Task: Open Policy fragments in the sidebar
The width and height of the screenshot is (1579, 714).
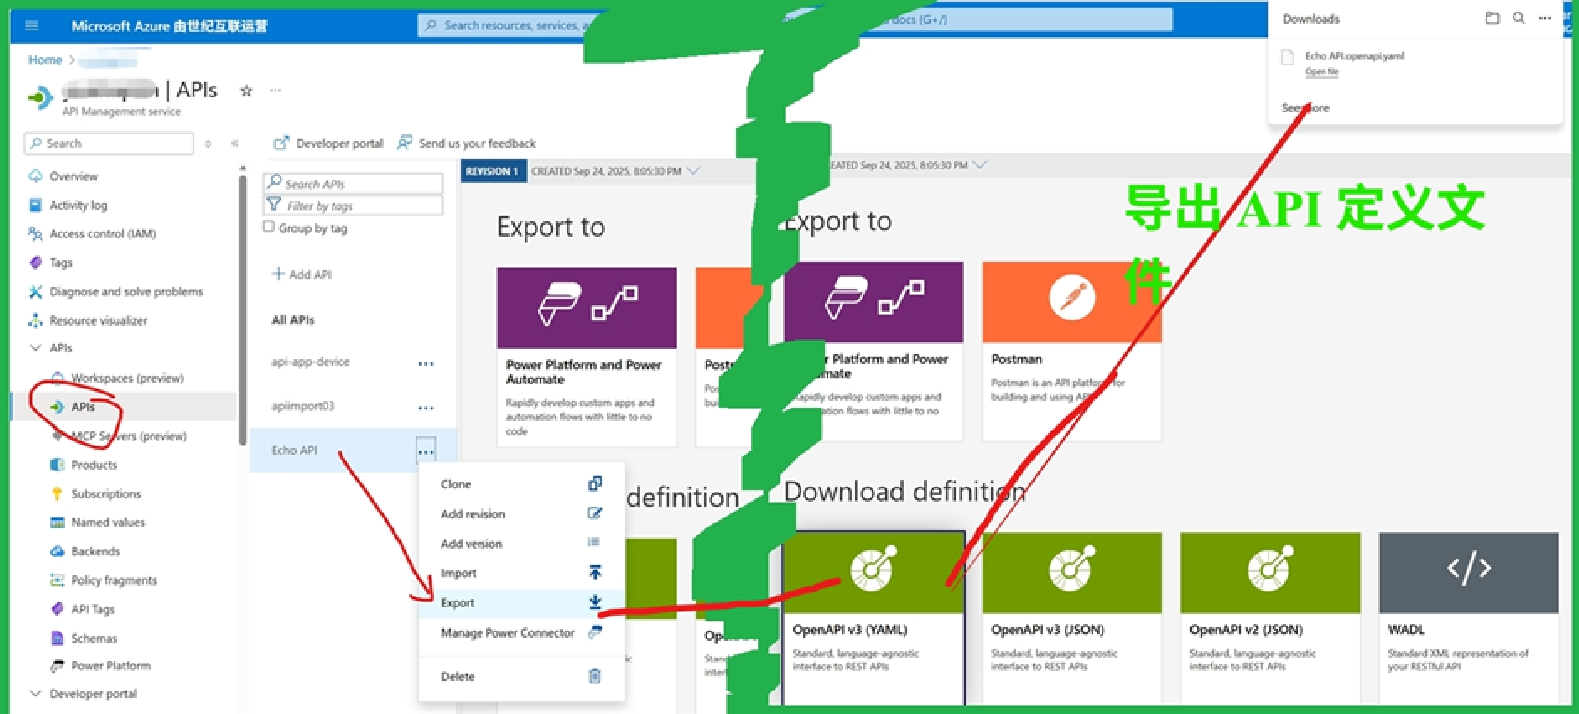Action: click(x=114, y=581)
